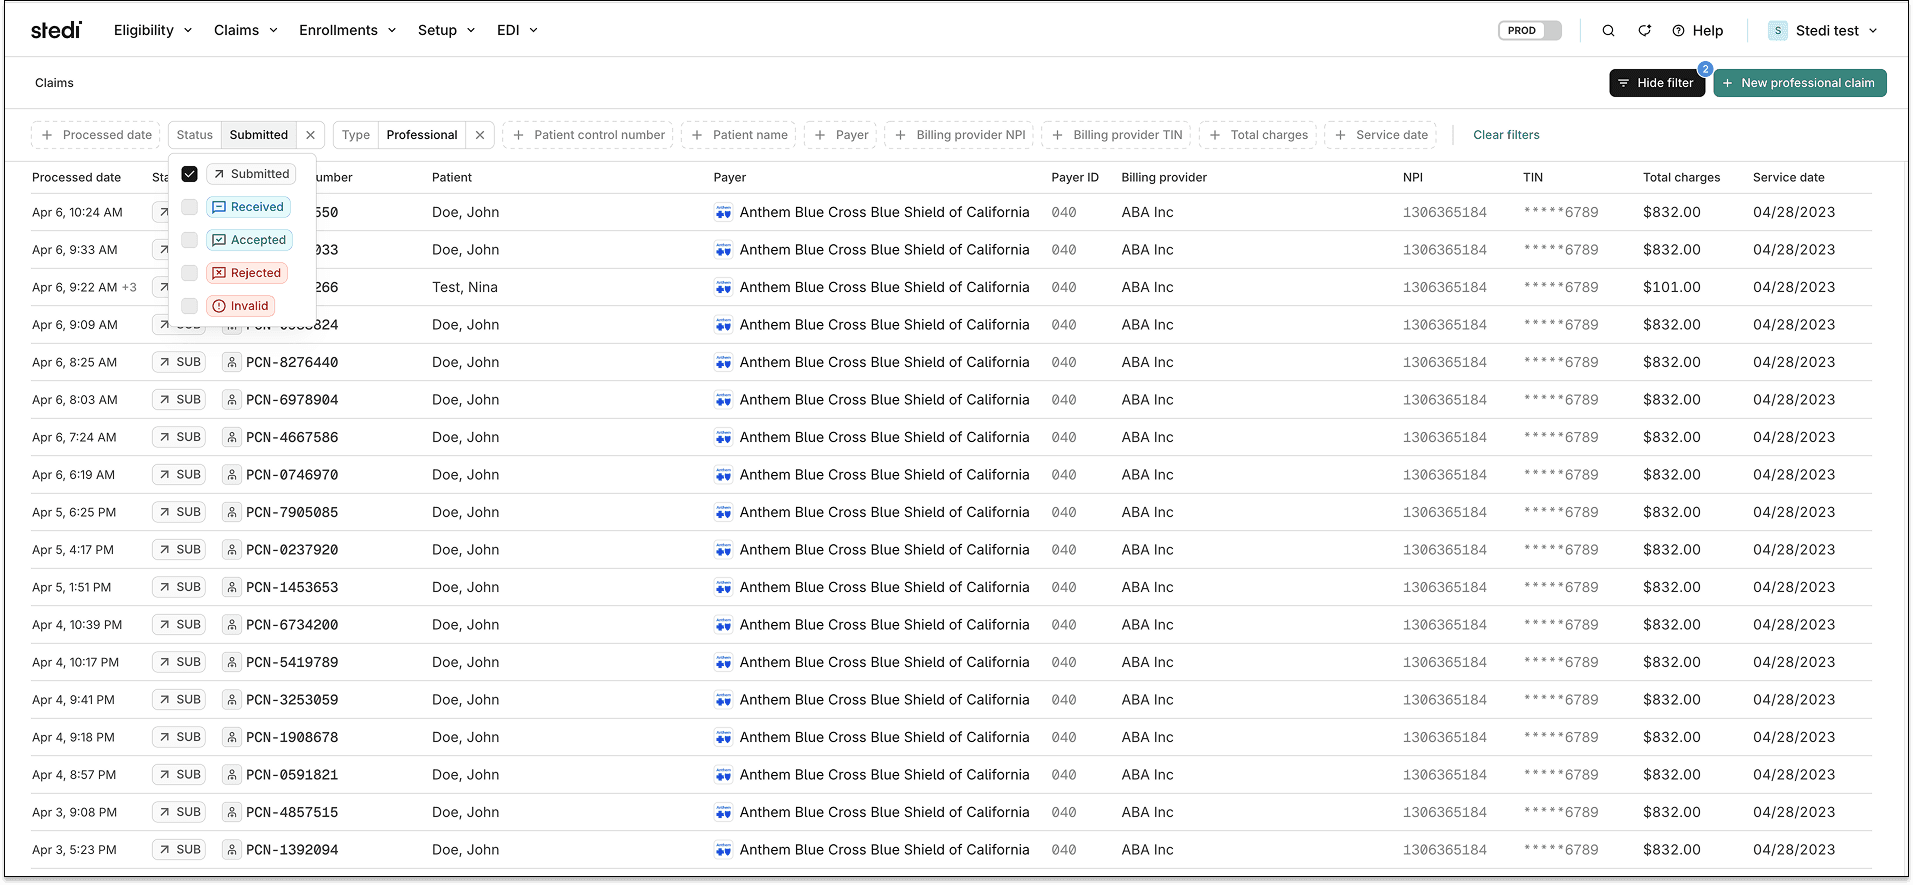Click SUB badge in PCN-7905085 row
The height and width of the screenshot is (885, 1913).
179,512
